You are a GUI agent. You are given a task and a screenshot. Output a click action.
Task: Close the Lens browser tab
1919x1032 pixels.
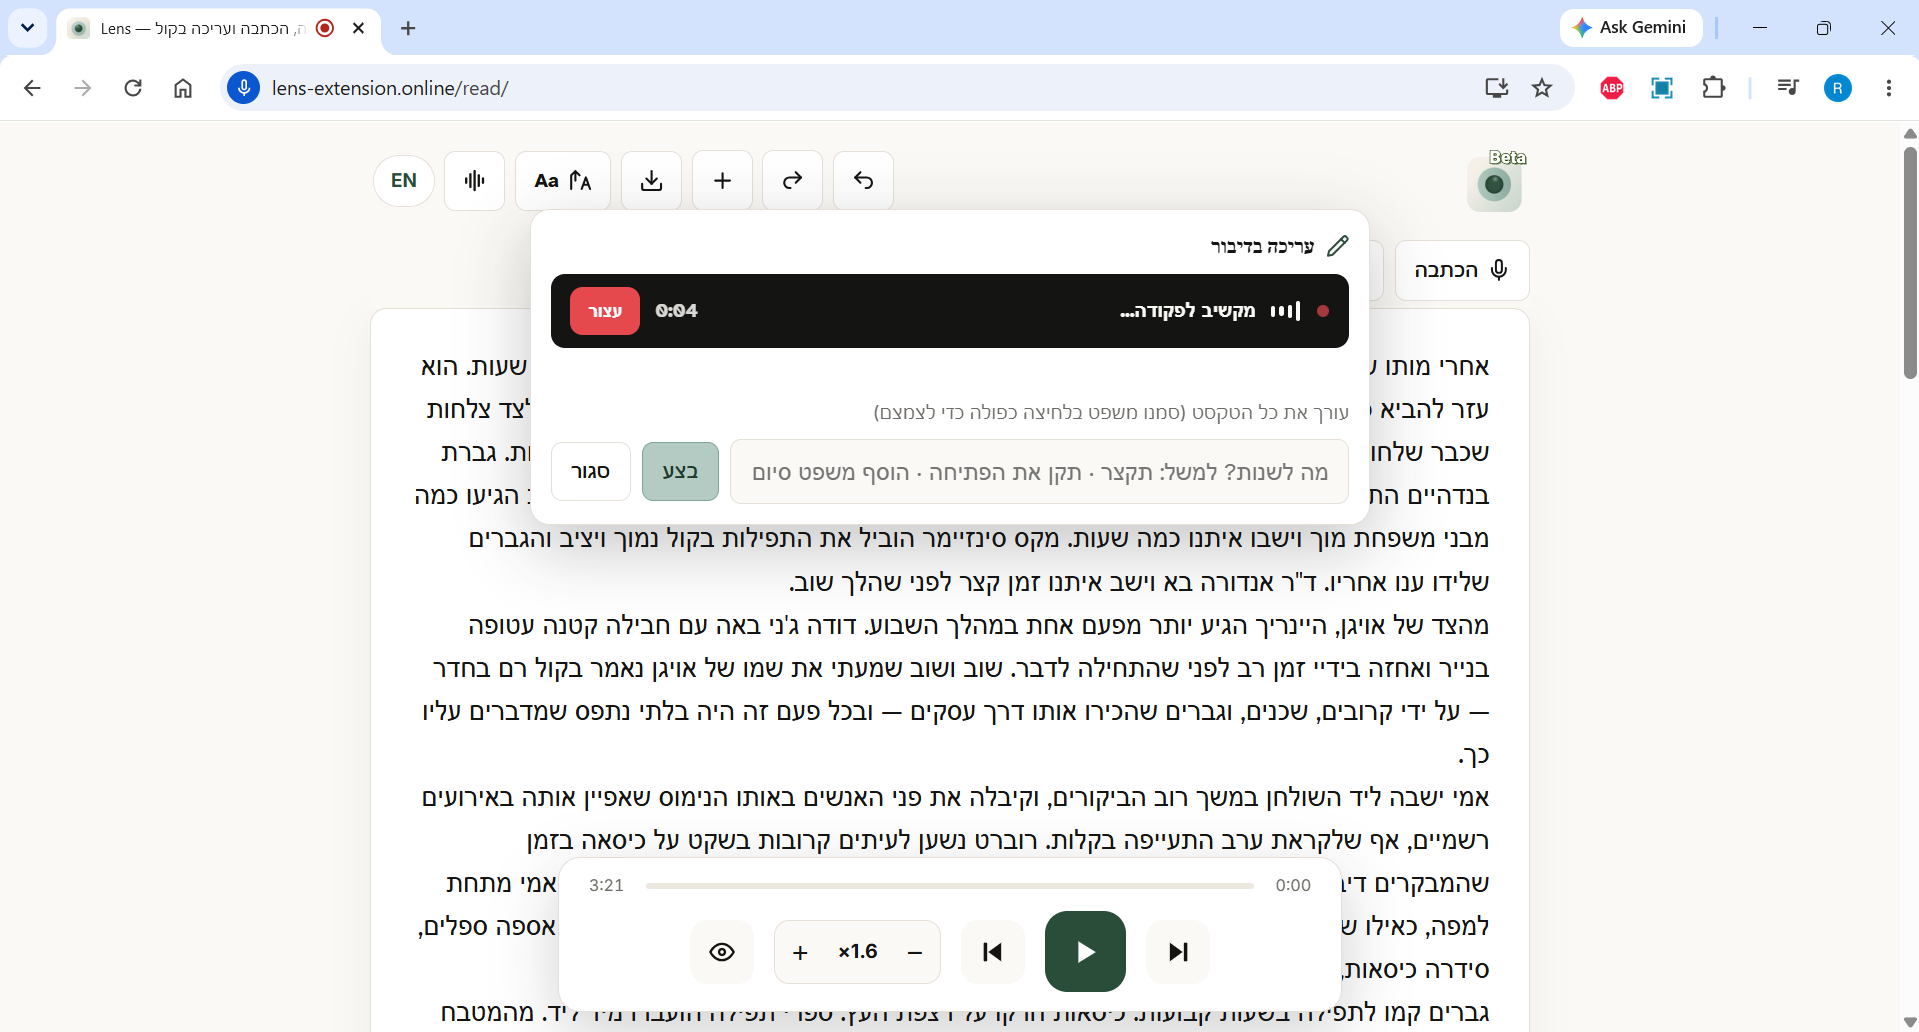click(x=358, y=28)
